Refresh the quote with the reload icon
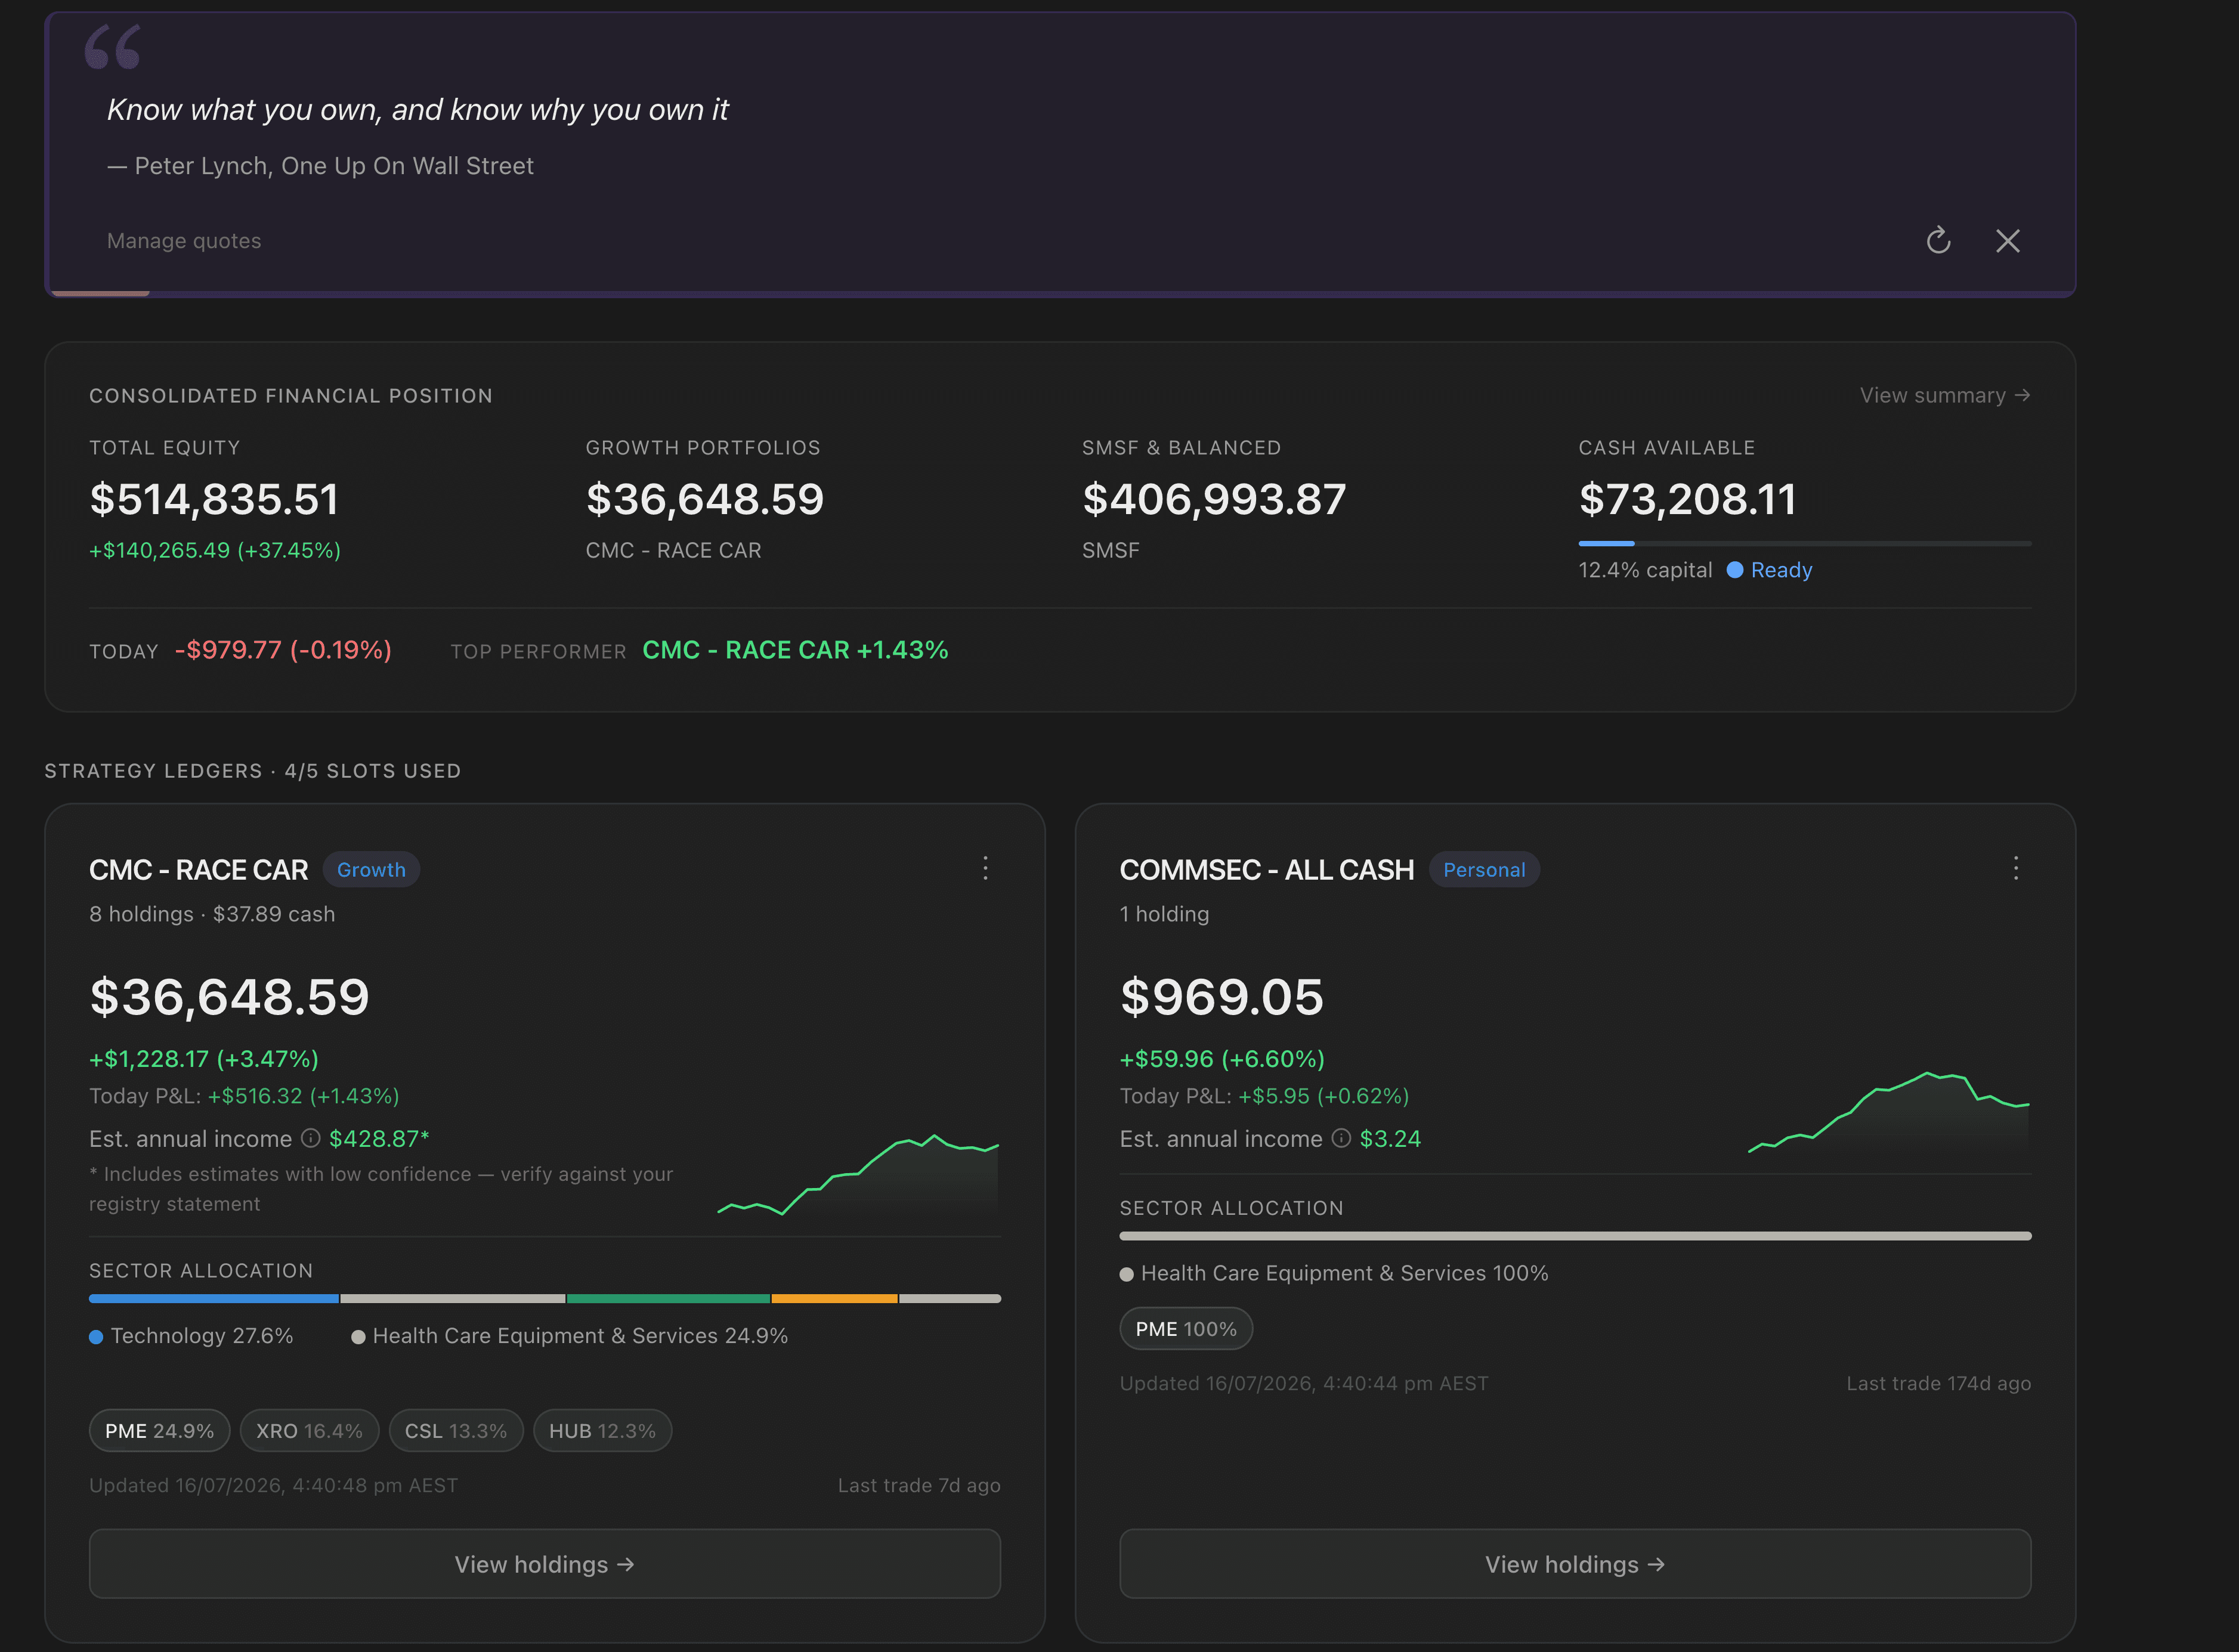Image resolution: width=2239 pixels, height=1652 pixels. [1938, 241]
